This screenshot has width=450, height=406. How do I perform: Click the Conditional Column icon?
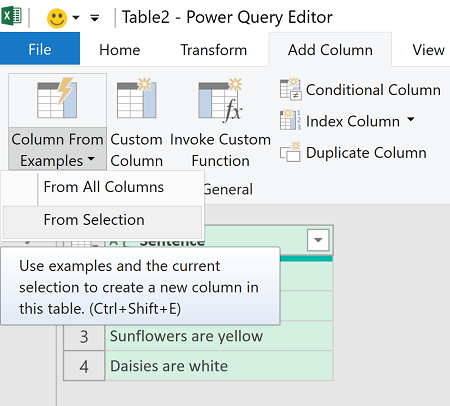[291, 89]
